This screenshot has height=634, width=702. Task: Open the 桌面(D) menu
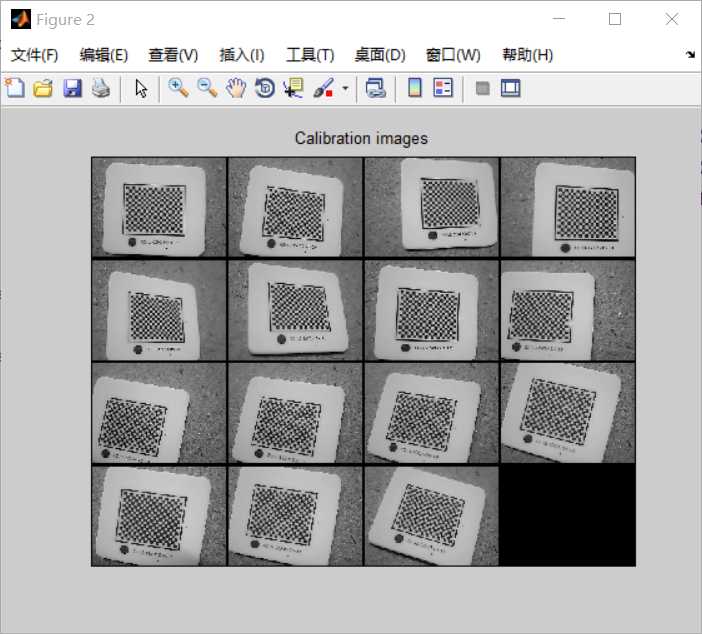(380, 55)
